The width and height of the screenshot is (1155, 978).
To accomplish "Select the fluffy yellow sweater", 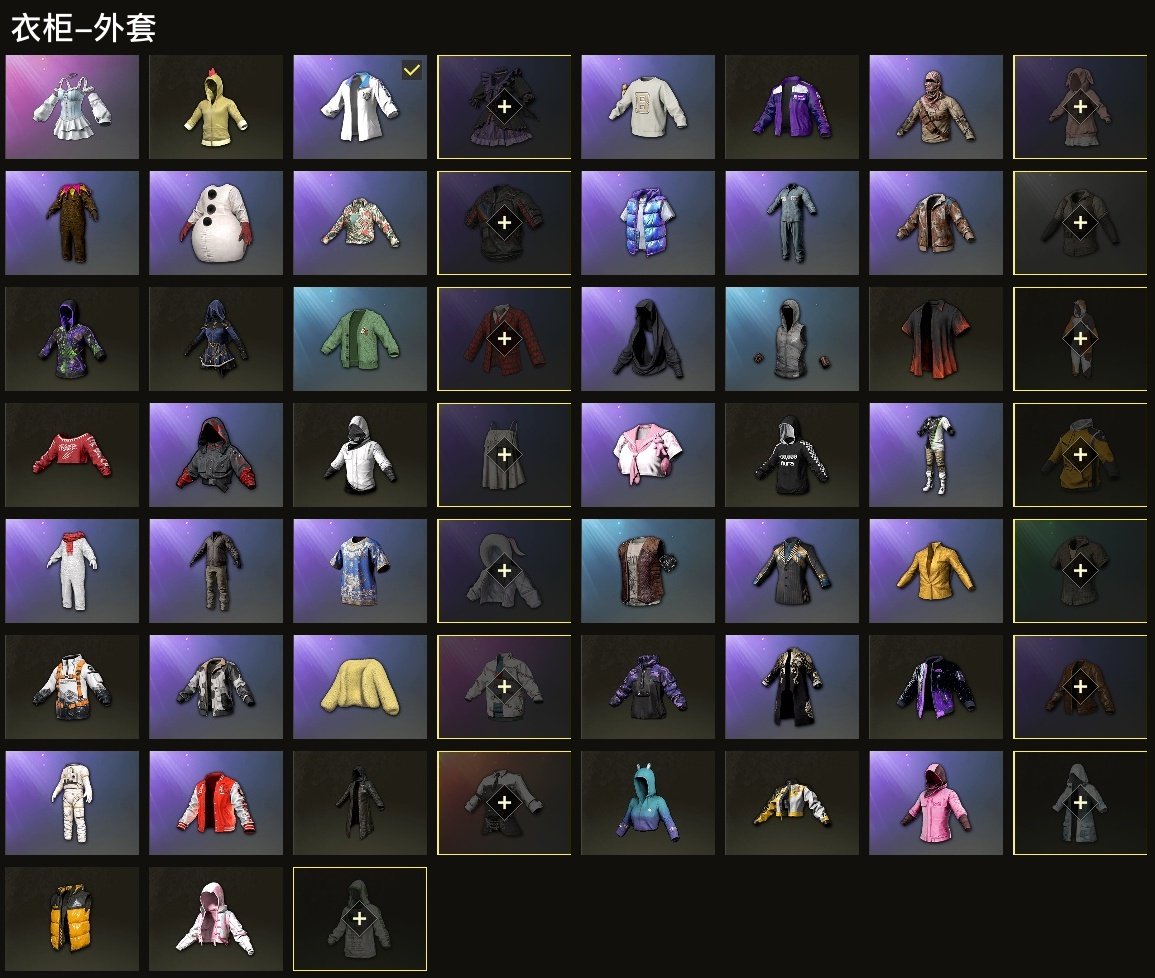I will click(x=359, y=687).
